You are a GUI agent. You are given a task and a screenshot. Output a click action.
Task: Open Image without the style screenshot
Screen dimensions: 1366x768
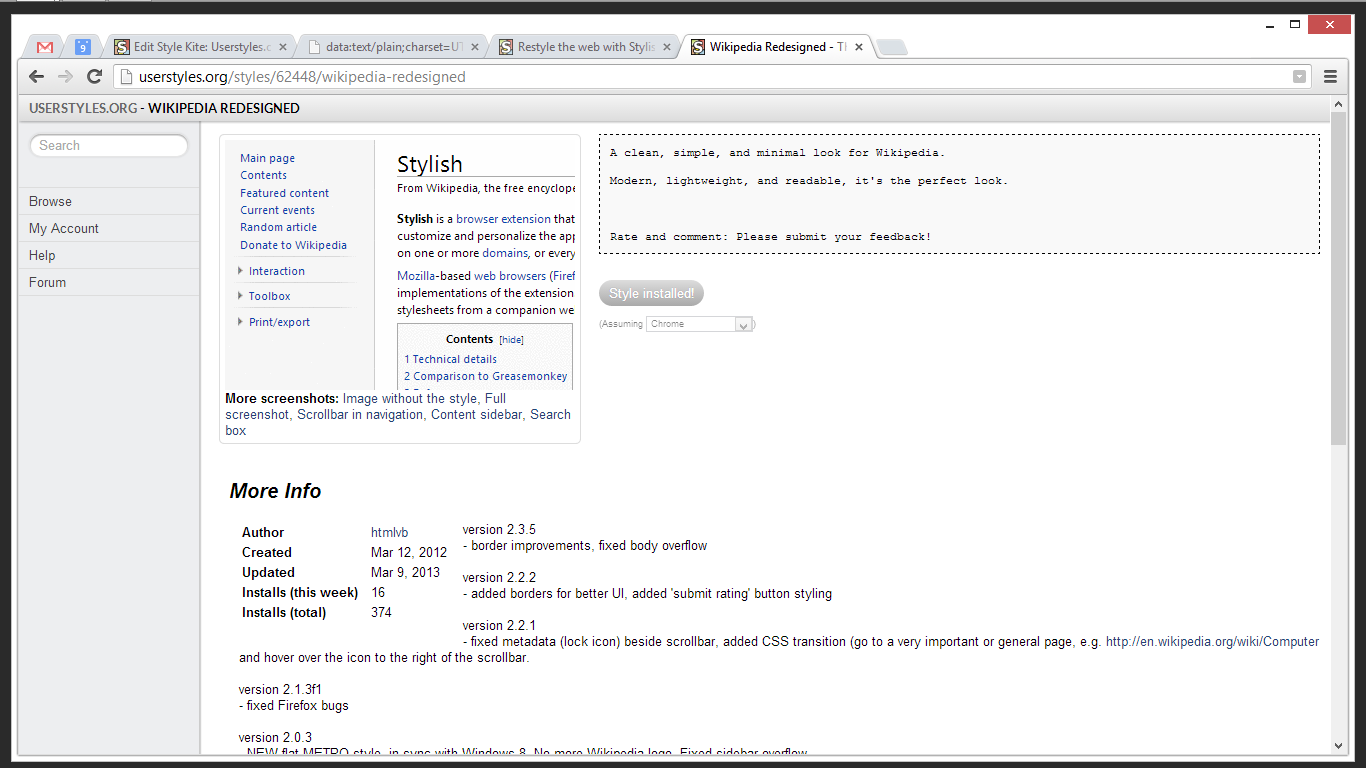click(410, 398)
